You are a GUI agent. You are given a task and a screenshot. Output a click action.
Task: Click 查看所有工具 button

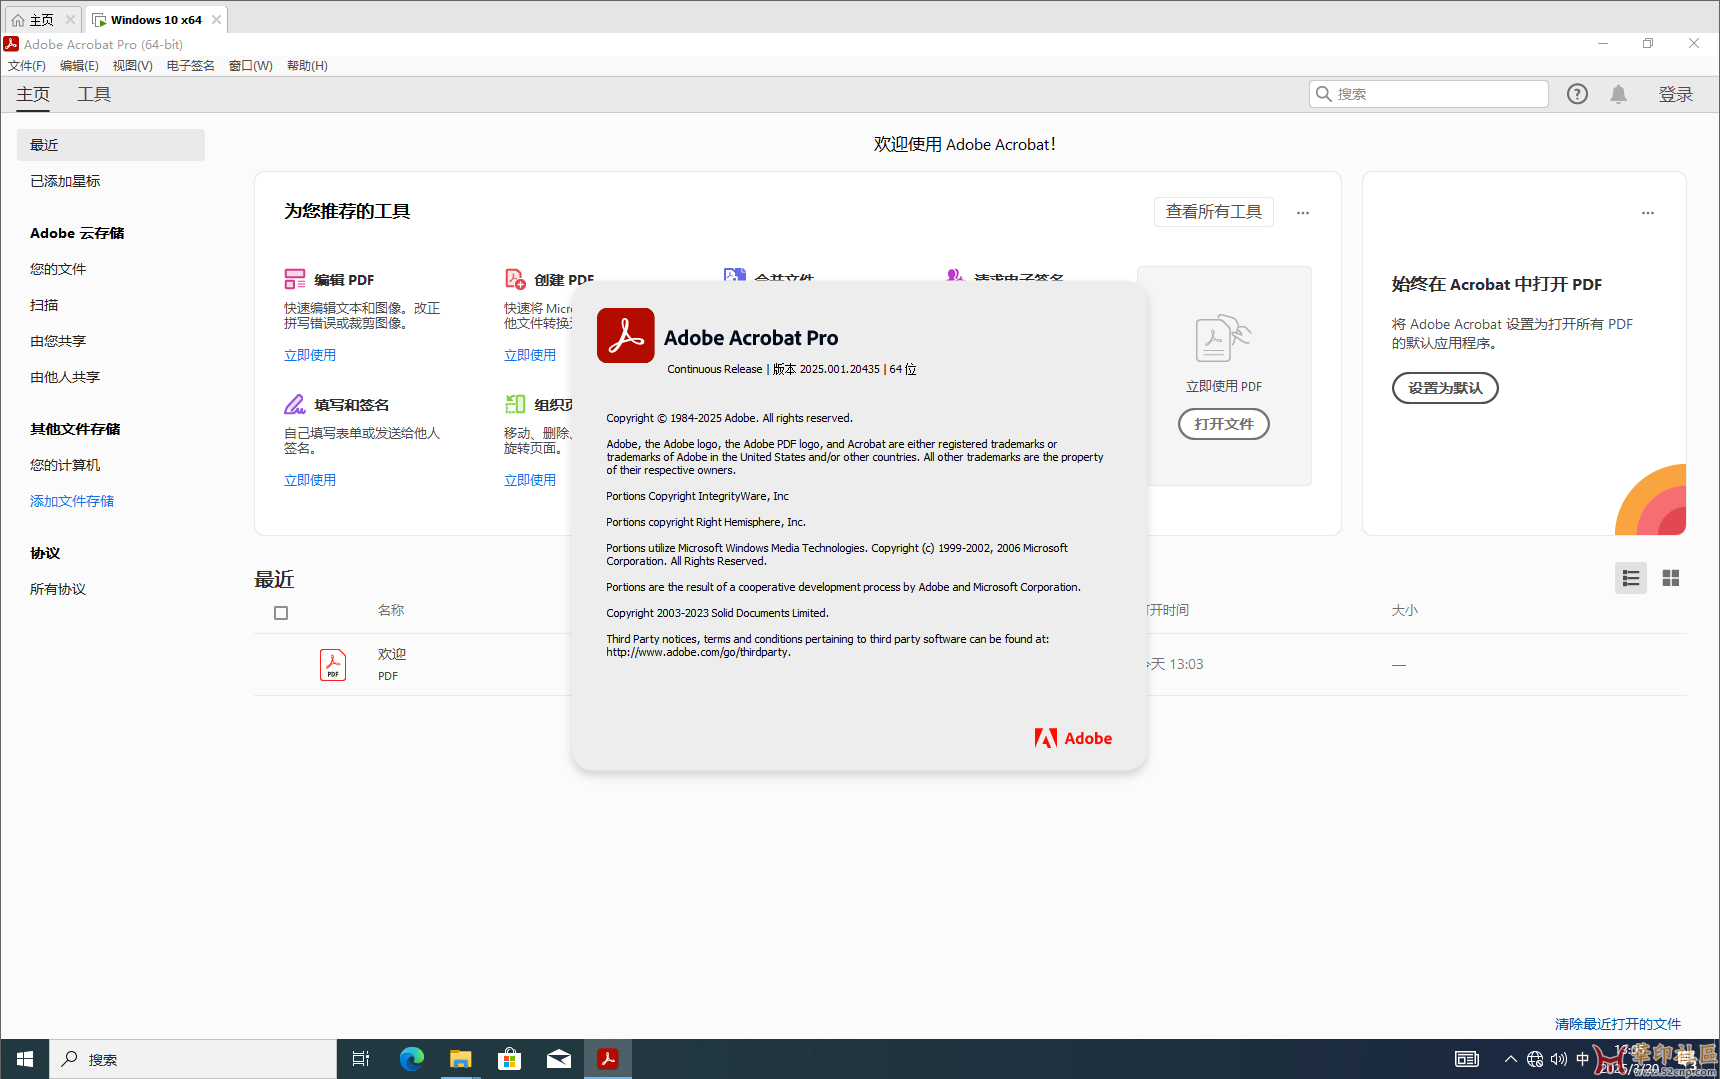pos(1214,212)
